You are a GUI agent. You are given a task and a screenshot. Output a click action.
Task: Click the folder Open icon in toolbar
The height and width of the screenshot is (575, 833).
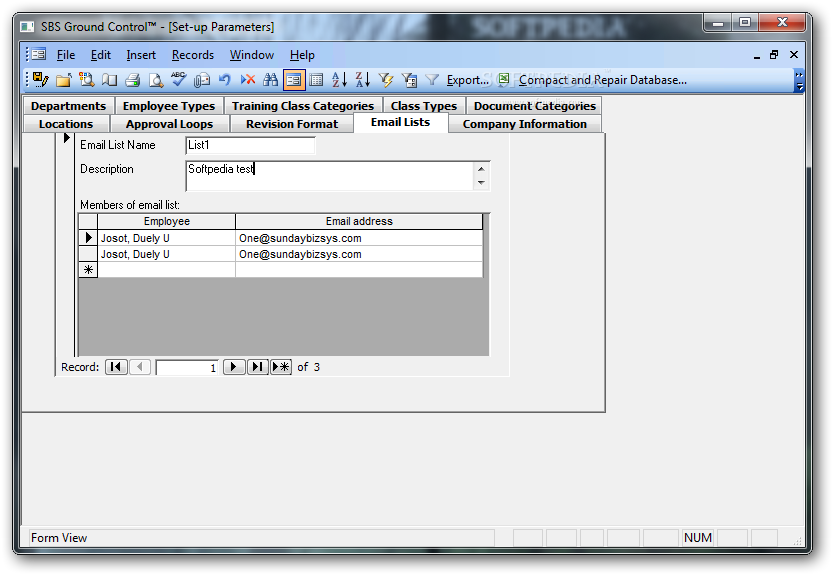64,80
